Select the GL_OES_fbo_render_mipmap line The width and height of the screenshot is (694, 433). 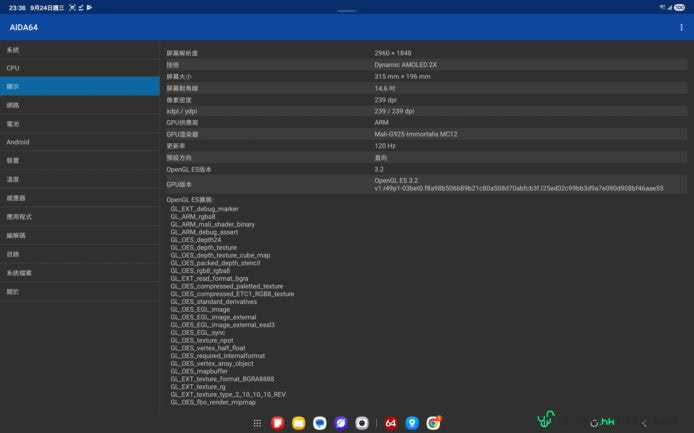[x=213, y=402]
